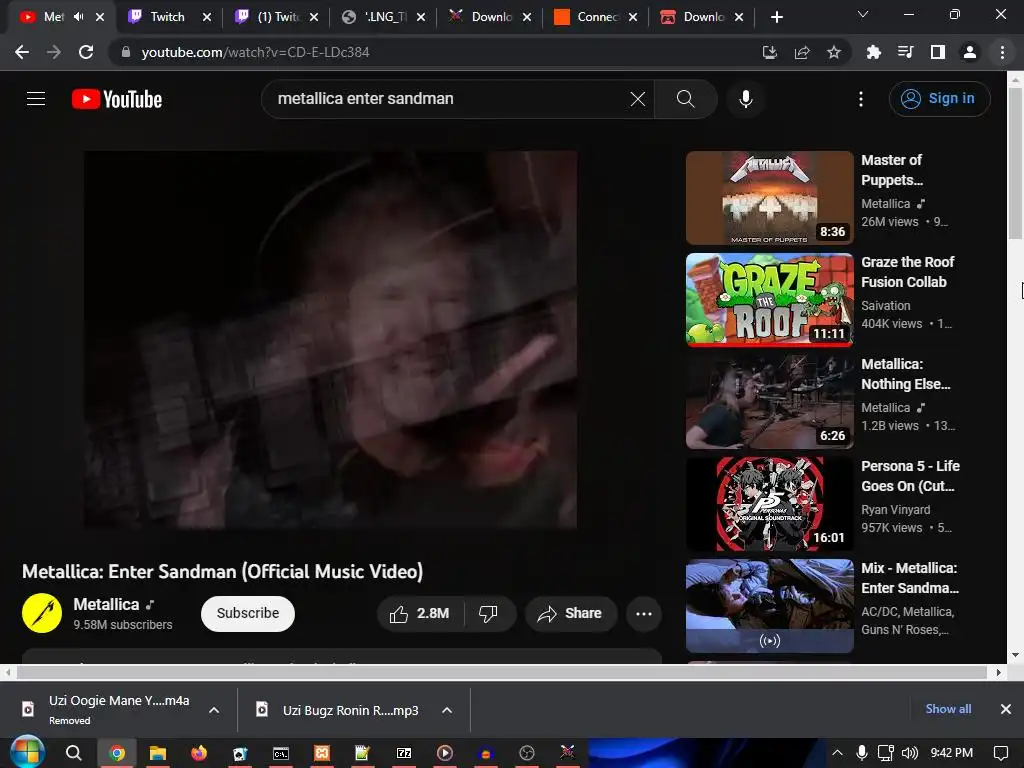Screen dimensions: 1024x768
Task: Open Master of Puppets thumbnail
Action: [769, 198]
